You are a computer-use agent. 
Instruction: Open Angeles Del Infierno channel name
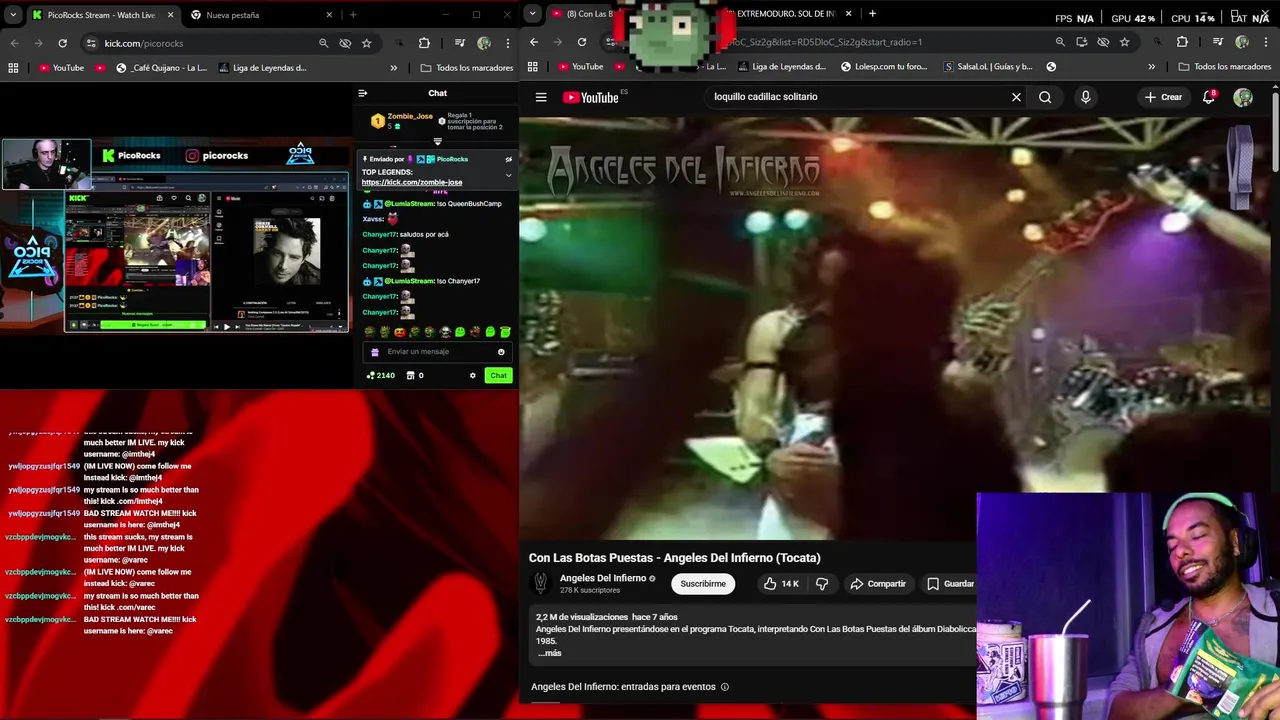coord(603,578)
